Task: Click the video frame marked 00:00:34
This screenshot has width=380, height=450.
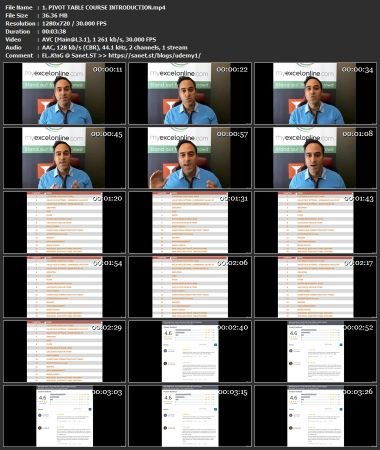Action: [x=316, y=93]
